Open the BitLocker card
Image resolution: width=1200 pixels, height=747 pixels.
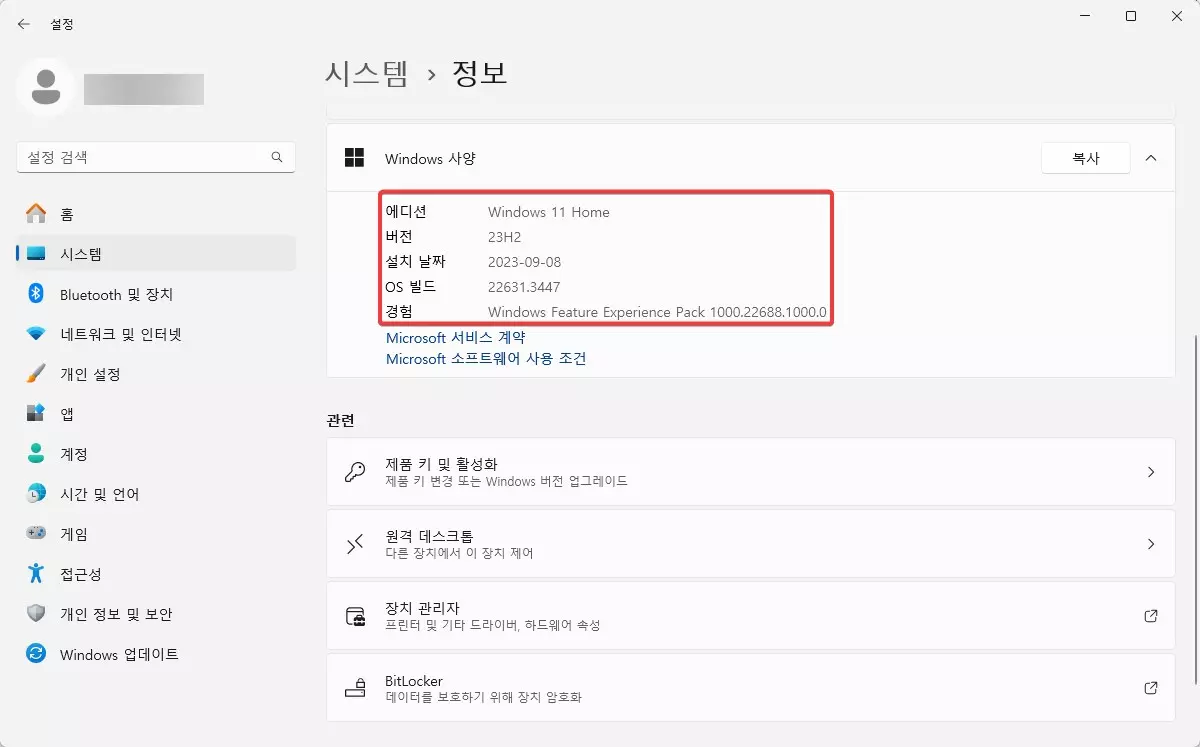[x=751, y=688]
